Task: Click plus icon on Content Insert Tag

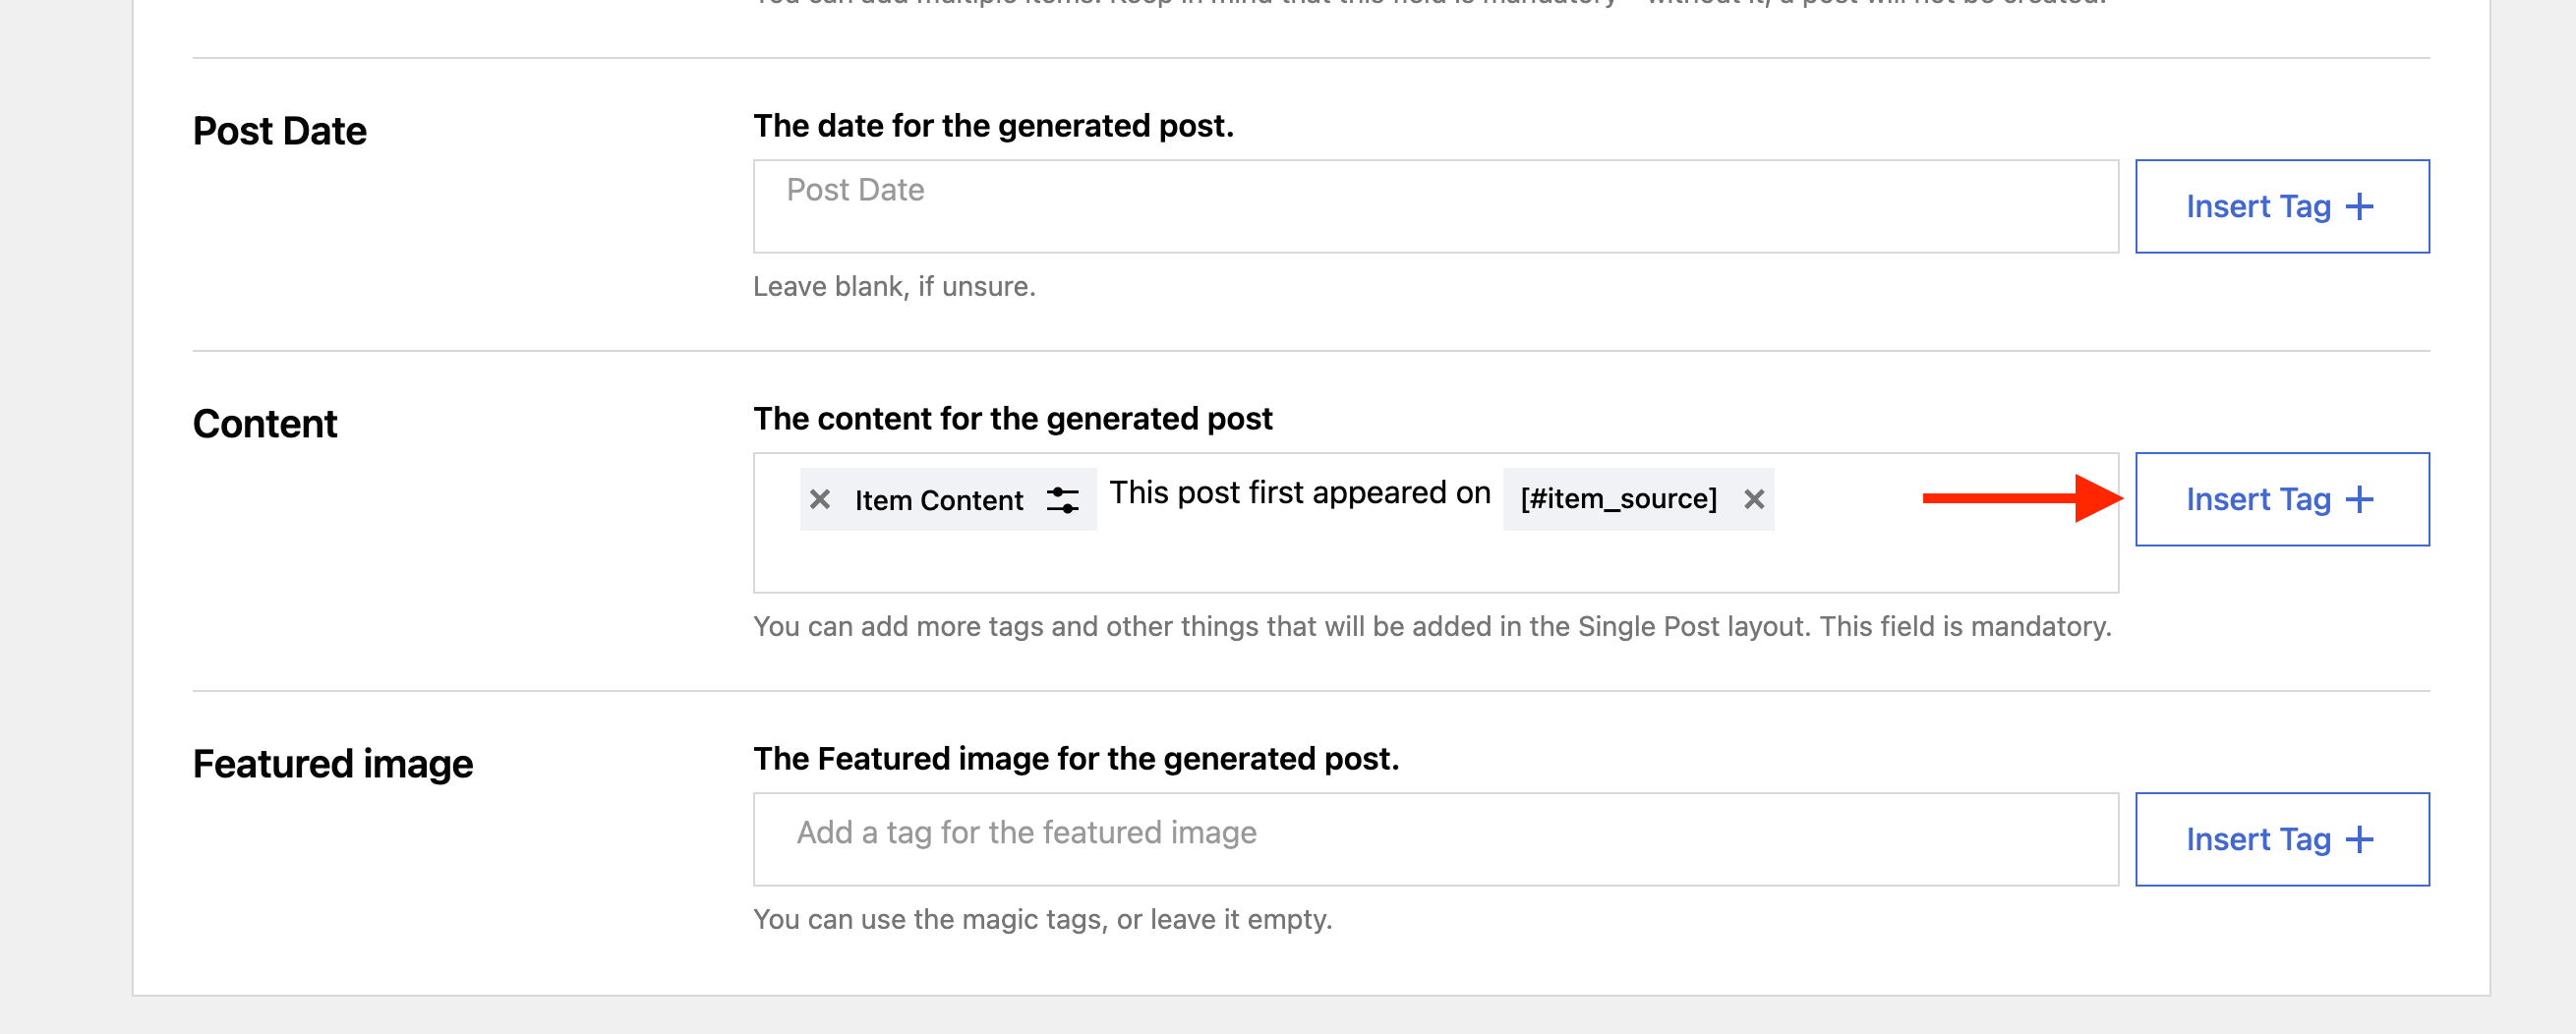Action: (x=2359, y=499)
